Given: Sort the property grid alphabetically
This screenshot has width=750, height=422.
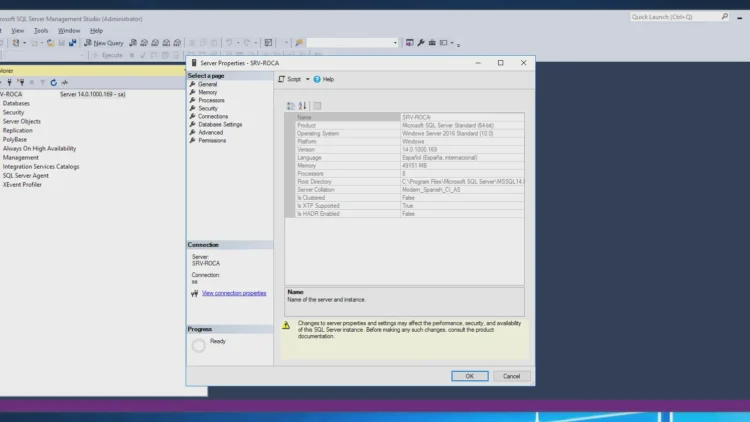Looking at the screenshot, I should [x=303, y=105].
